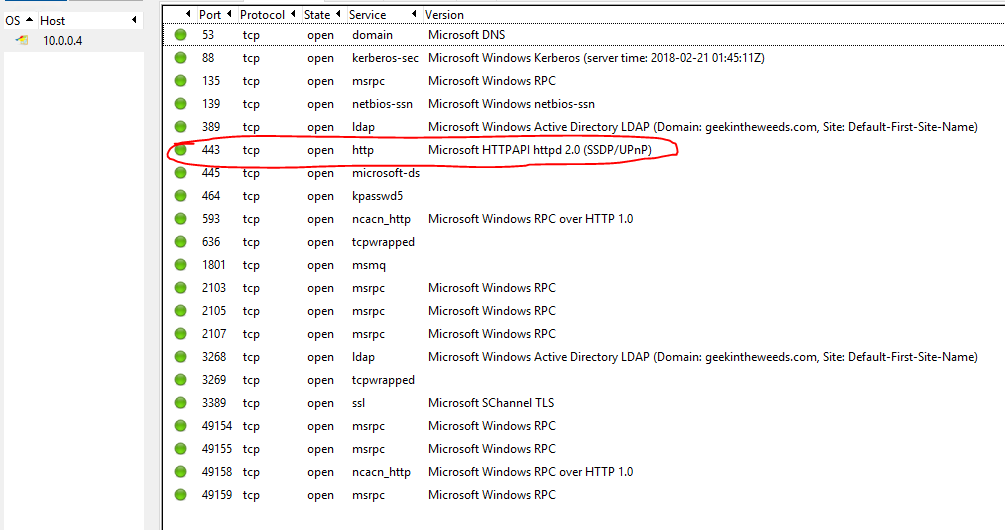
Task: Sort by the Protocol column header
Action: pos(262,15)
